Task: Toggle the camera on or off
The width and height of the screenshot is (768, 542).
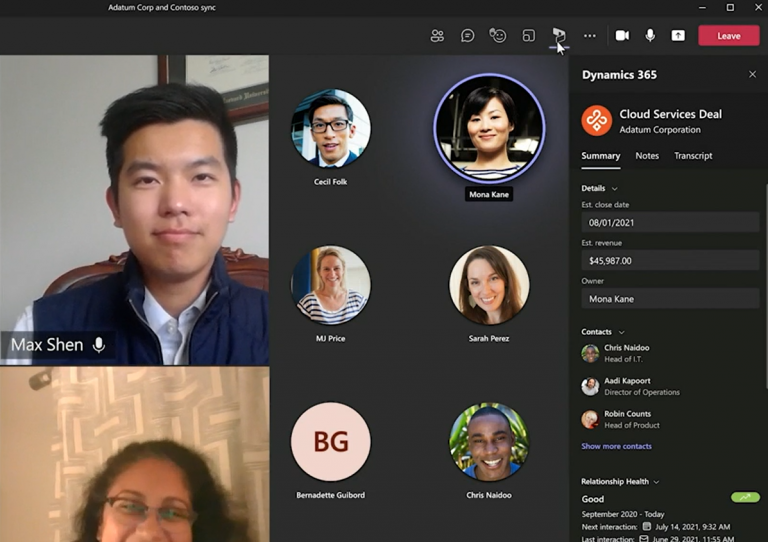Action: pos(622,36)
